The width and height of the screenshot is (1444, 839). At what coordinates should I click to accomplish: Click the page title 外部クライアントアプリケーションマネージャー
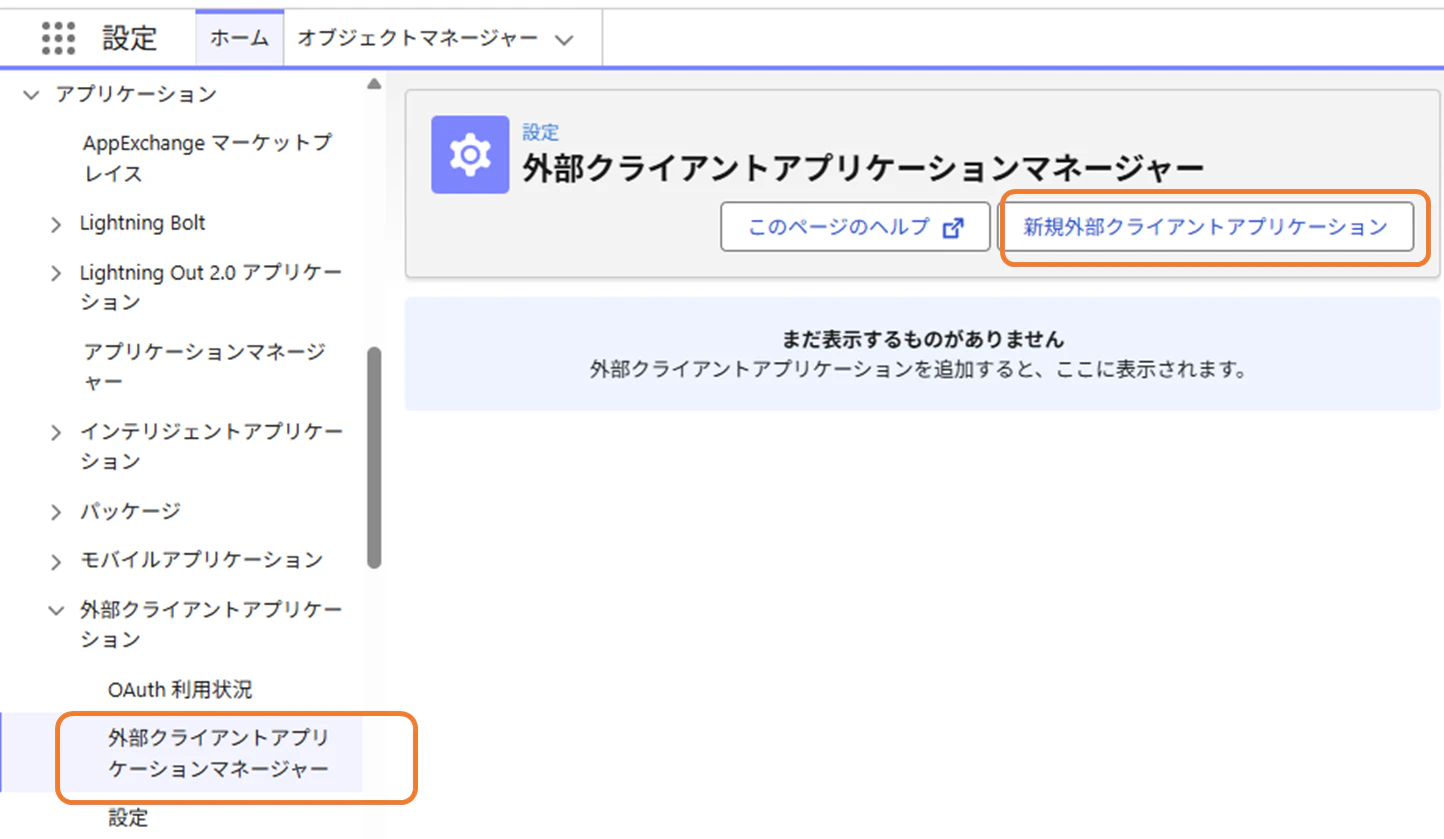click(863, 169)
